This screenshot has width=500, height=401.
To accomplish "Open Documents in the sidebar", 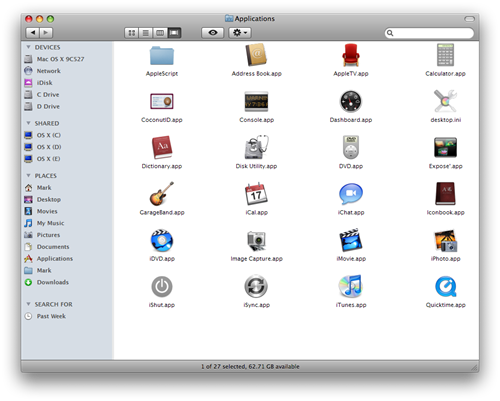I will [47, 247].
